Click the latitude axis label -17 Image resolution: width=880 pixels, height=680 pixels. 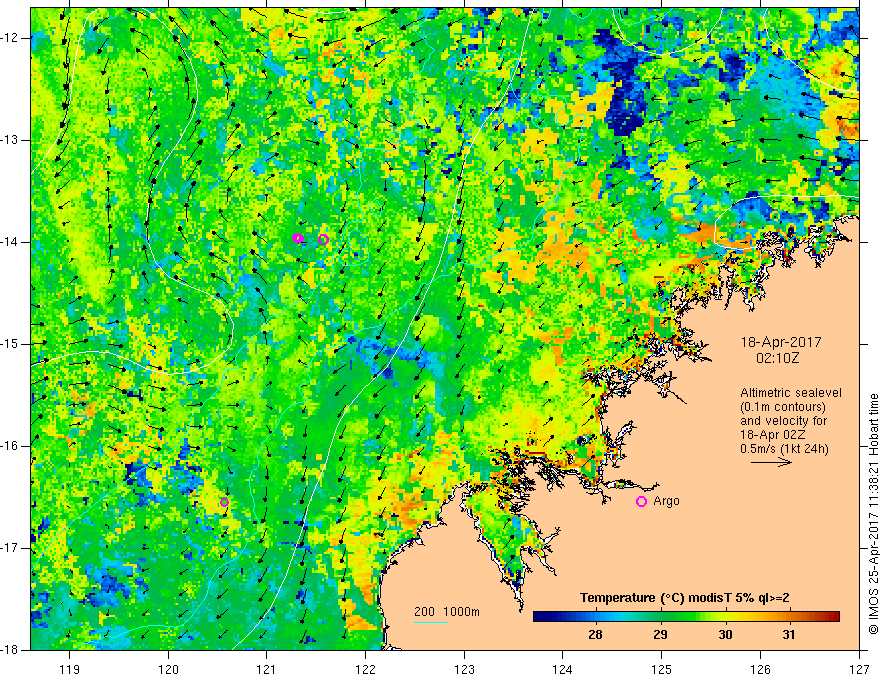(x=10, y=548)
